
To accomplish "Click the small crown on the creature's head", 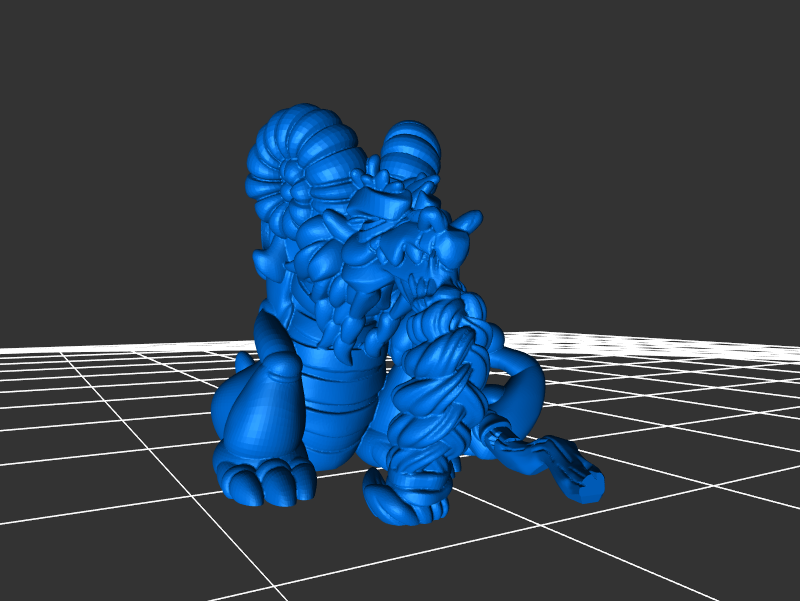I will pos(370,180).
